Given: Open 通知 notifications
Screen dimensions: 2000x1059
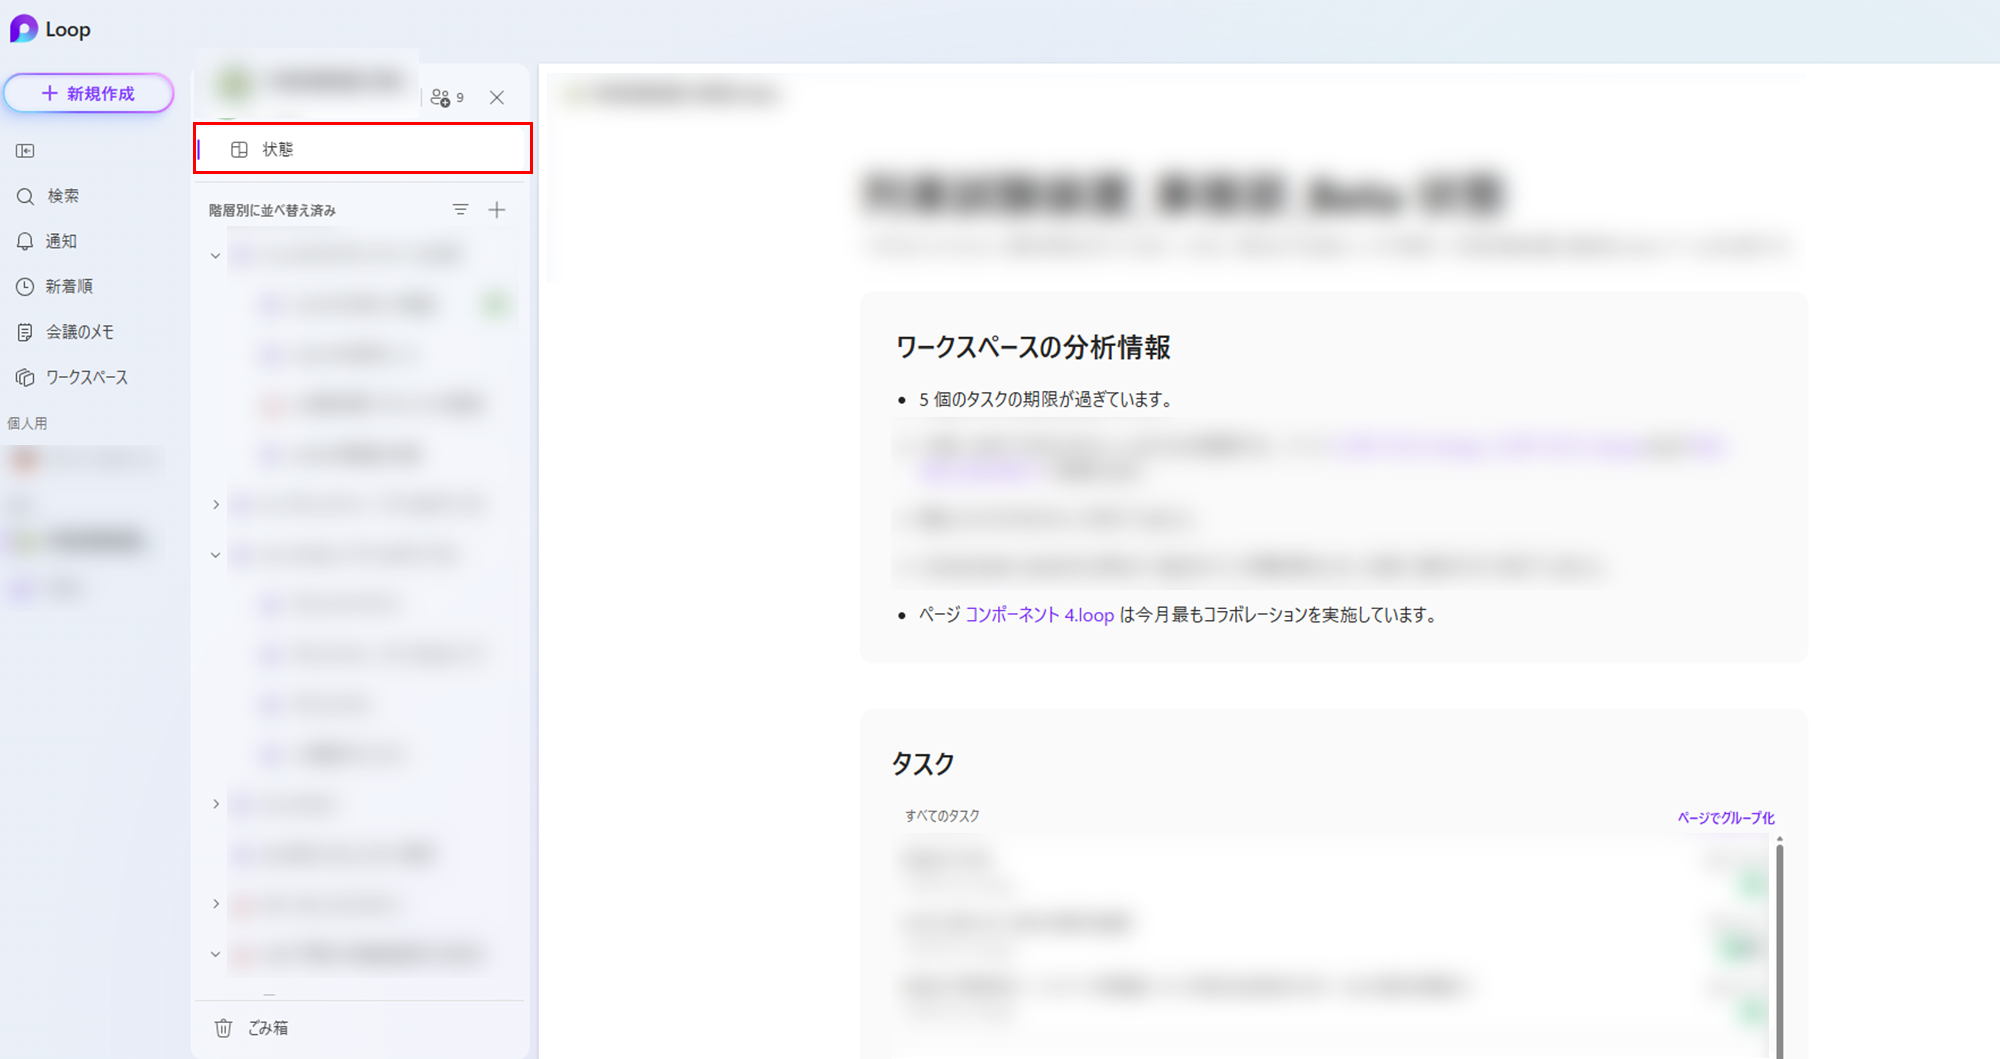Looking at the screenshot, I should (46, 241).
